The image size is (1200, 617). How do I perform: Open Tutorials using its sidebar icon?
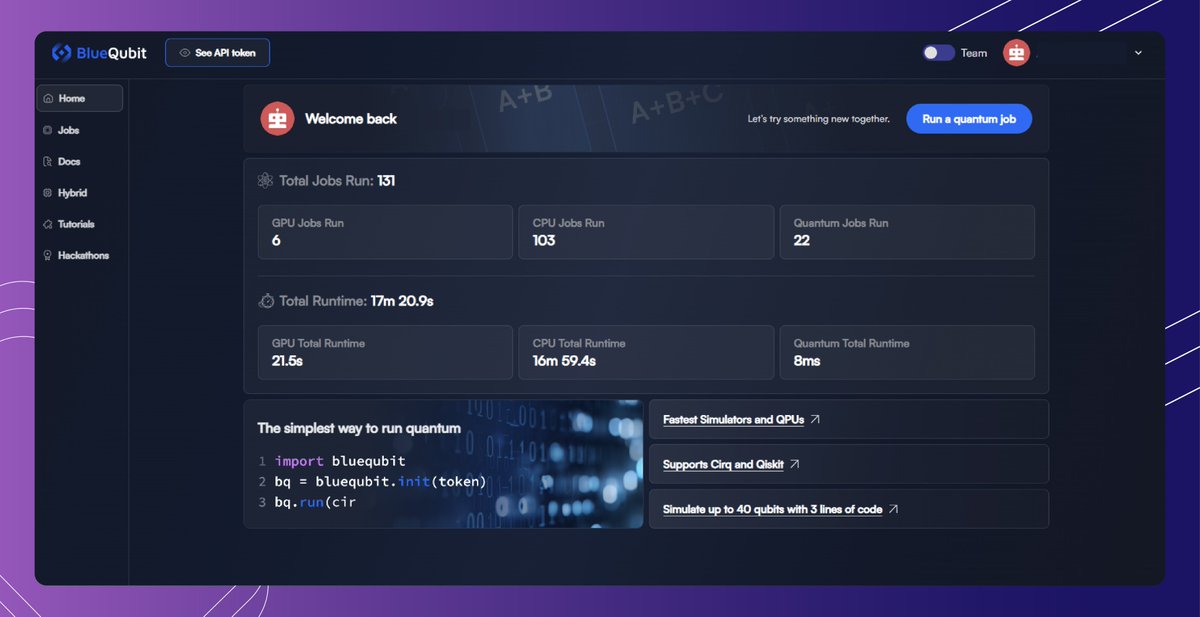point(46,223)
